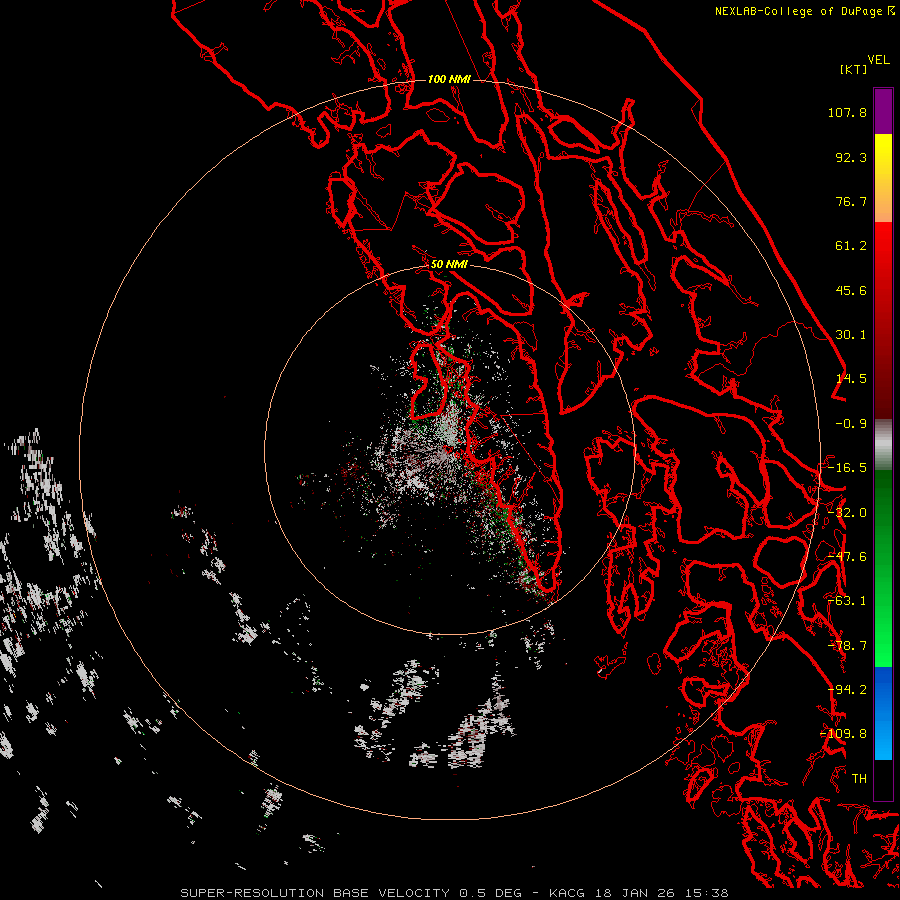Click the 50 NMI range ring label
Viewport: 900px width, 900px height.
click(449, 265)
